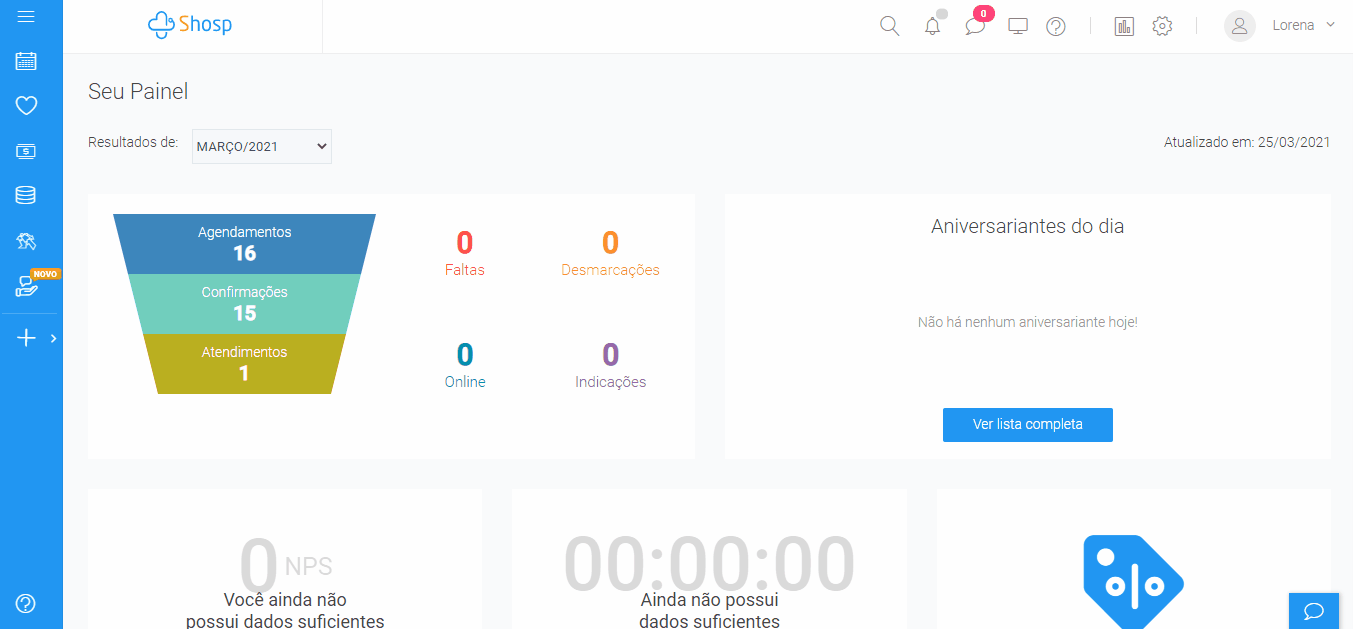Open the settings gear icon
This screenshot has width=1353, height=629.
point(1162,26)
